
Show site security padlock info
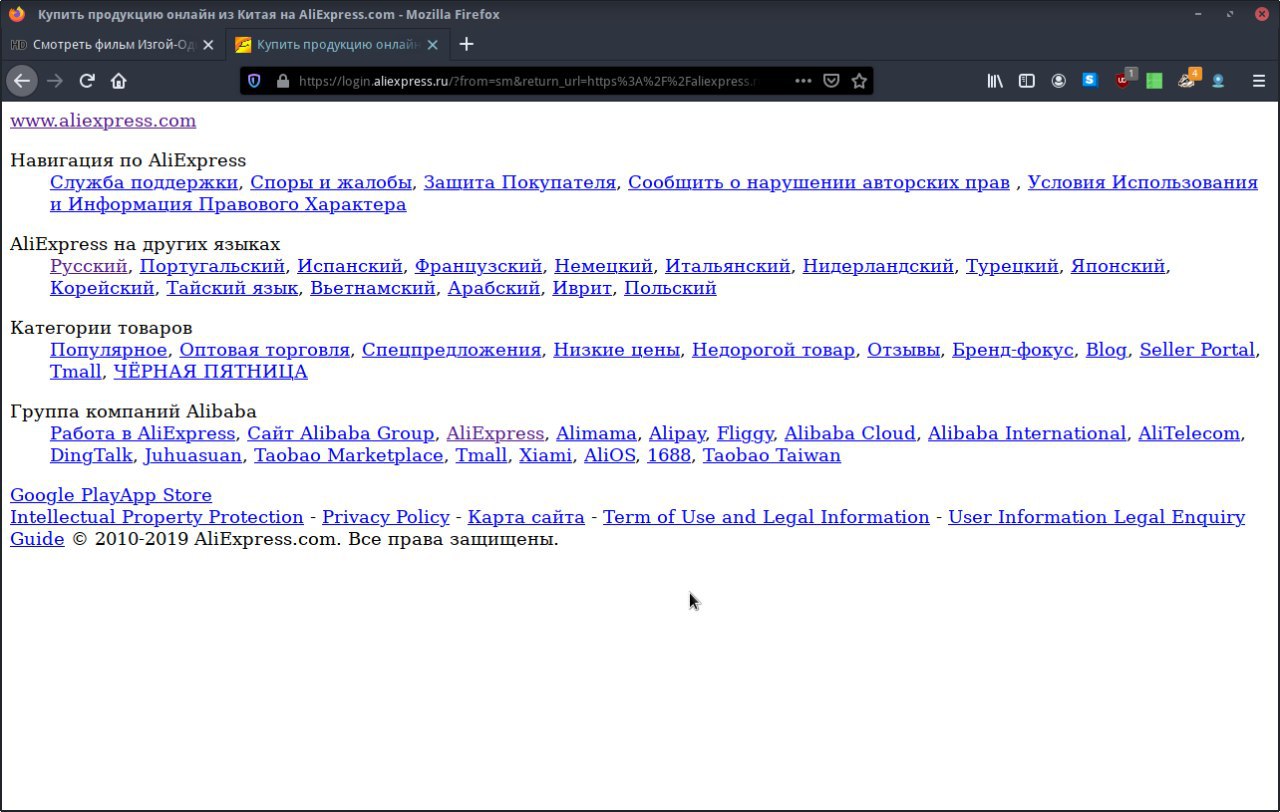[x=282, y=81]
